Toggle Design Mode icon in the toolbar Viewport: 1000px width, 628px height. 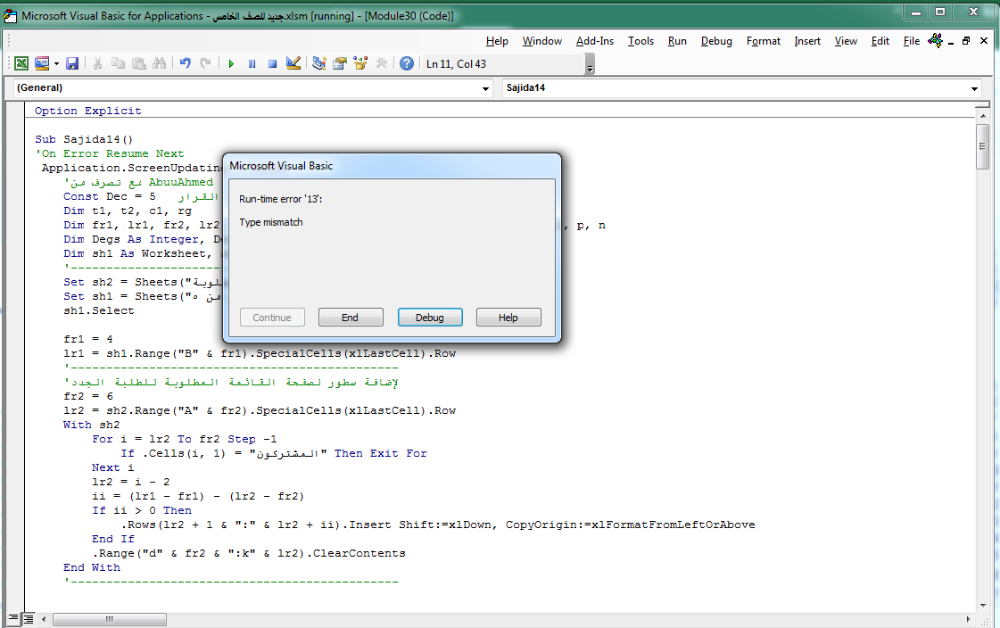293,63
